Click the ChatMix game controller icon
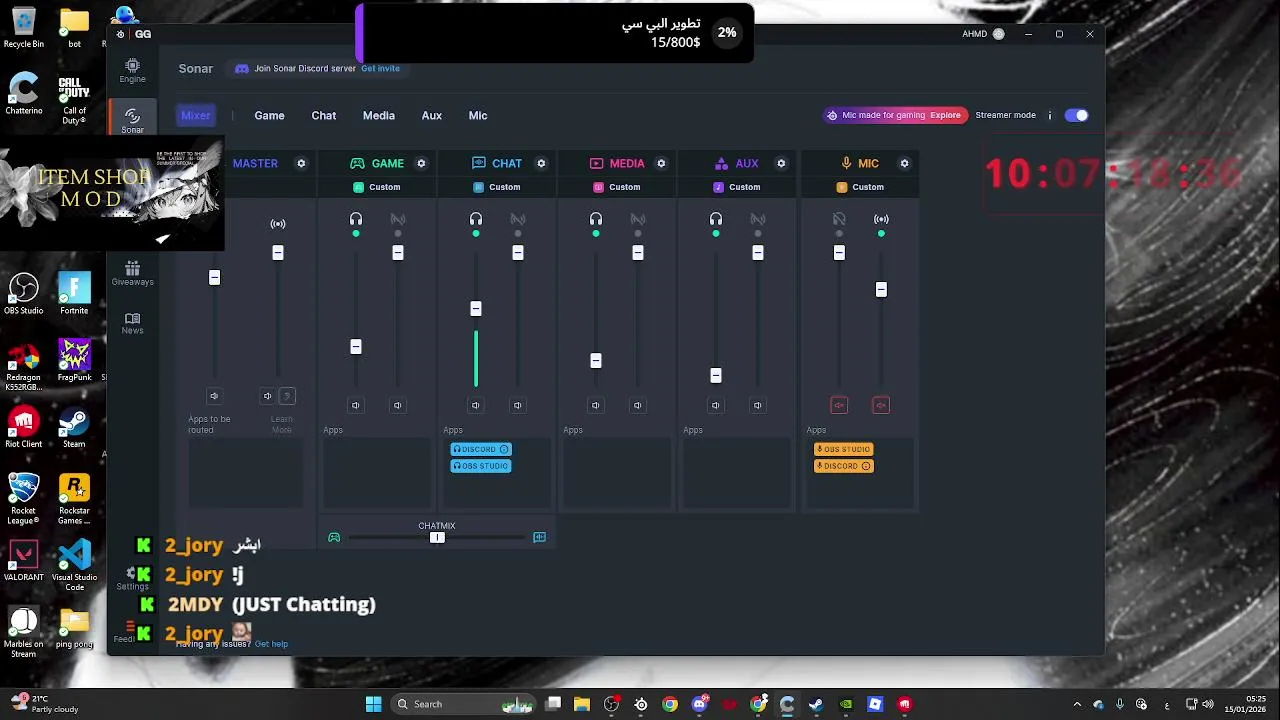The height and width of the screenshot is (720, 1280). point(334,537)
